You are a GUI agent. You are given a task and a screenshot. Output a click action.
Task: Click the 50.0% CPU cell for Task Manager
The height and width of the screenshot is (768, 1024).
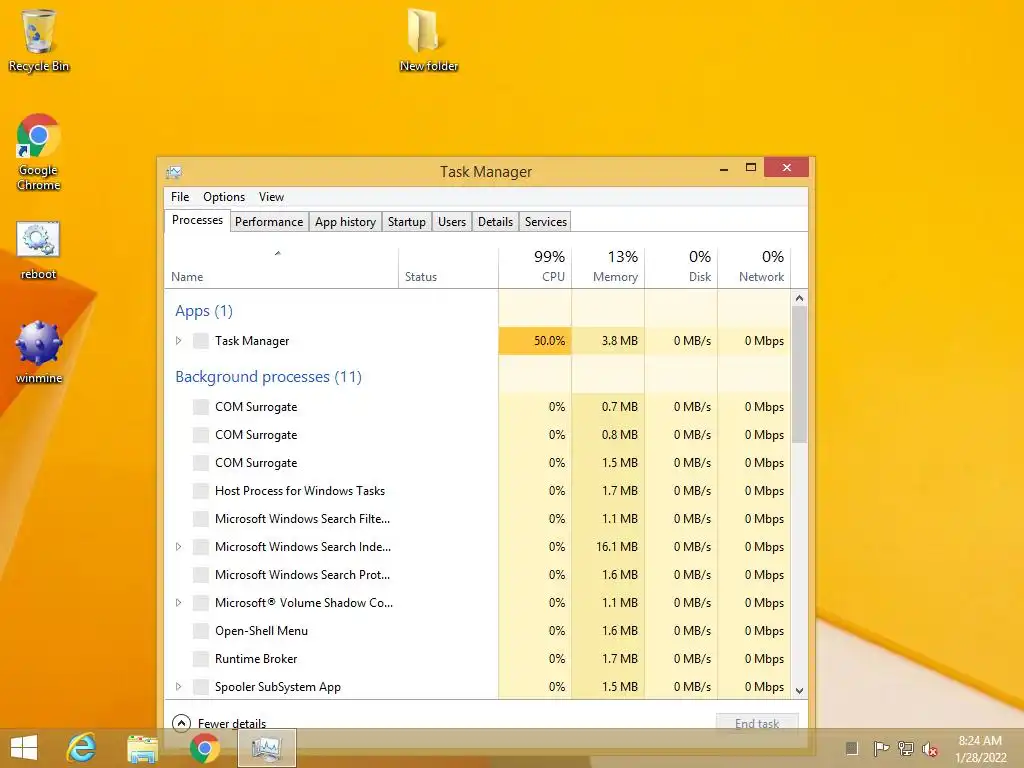click(535, 340)
